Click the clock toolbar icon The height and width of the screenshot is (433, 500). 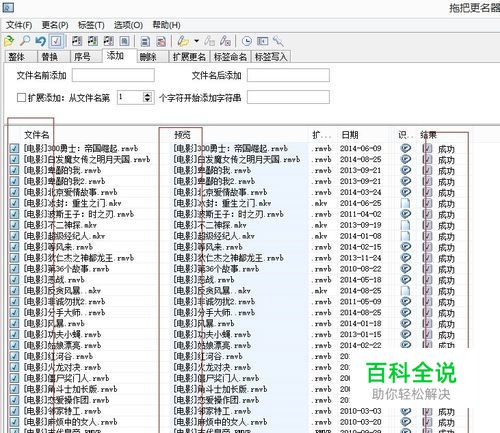[x=247, y=41]
